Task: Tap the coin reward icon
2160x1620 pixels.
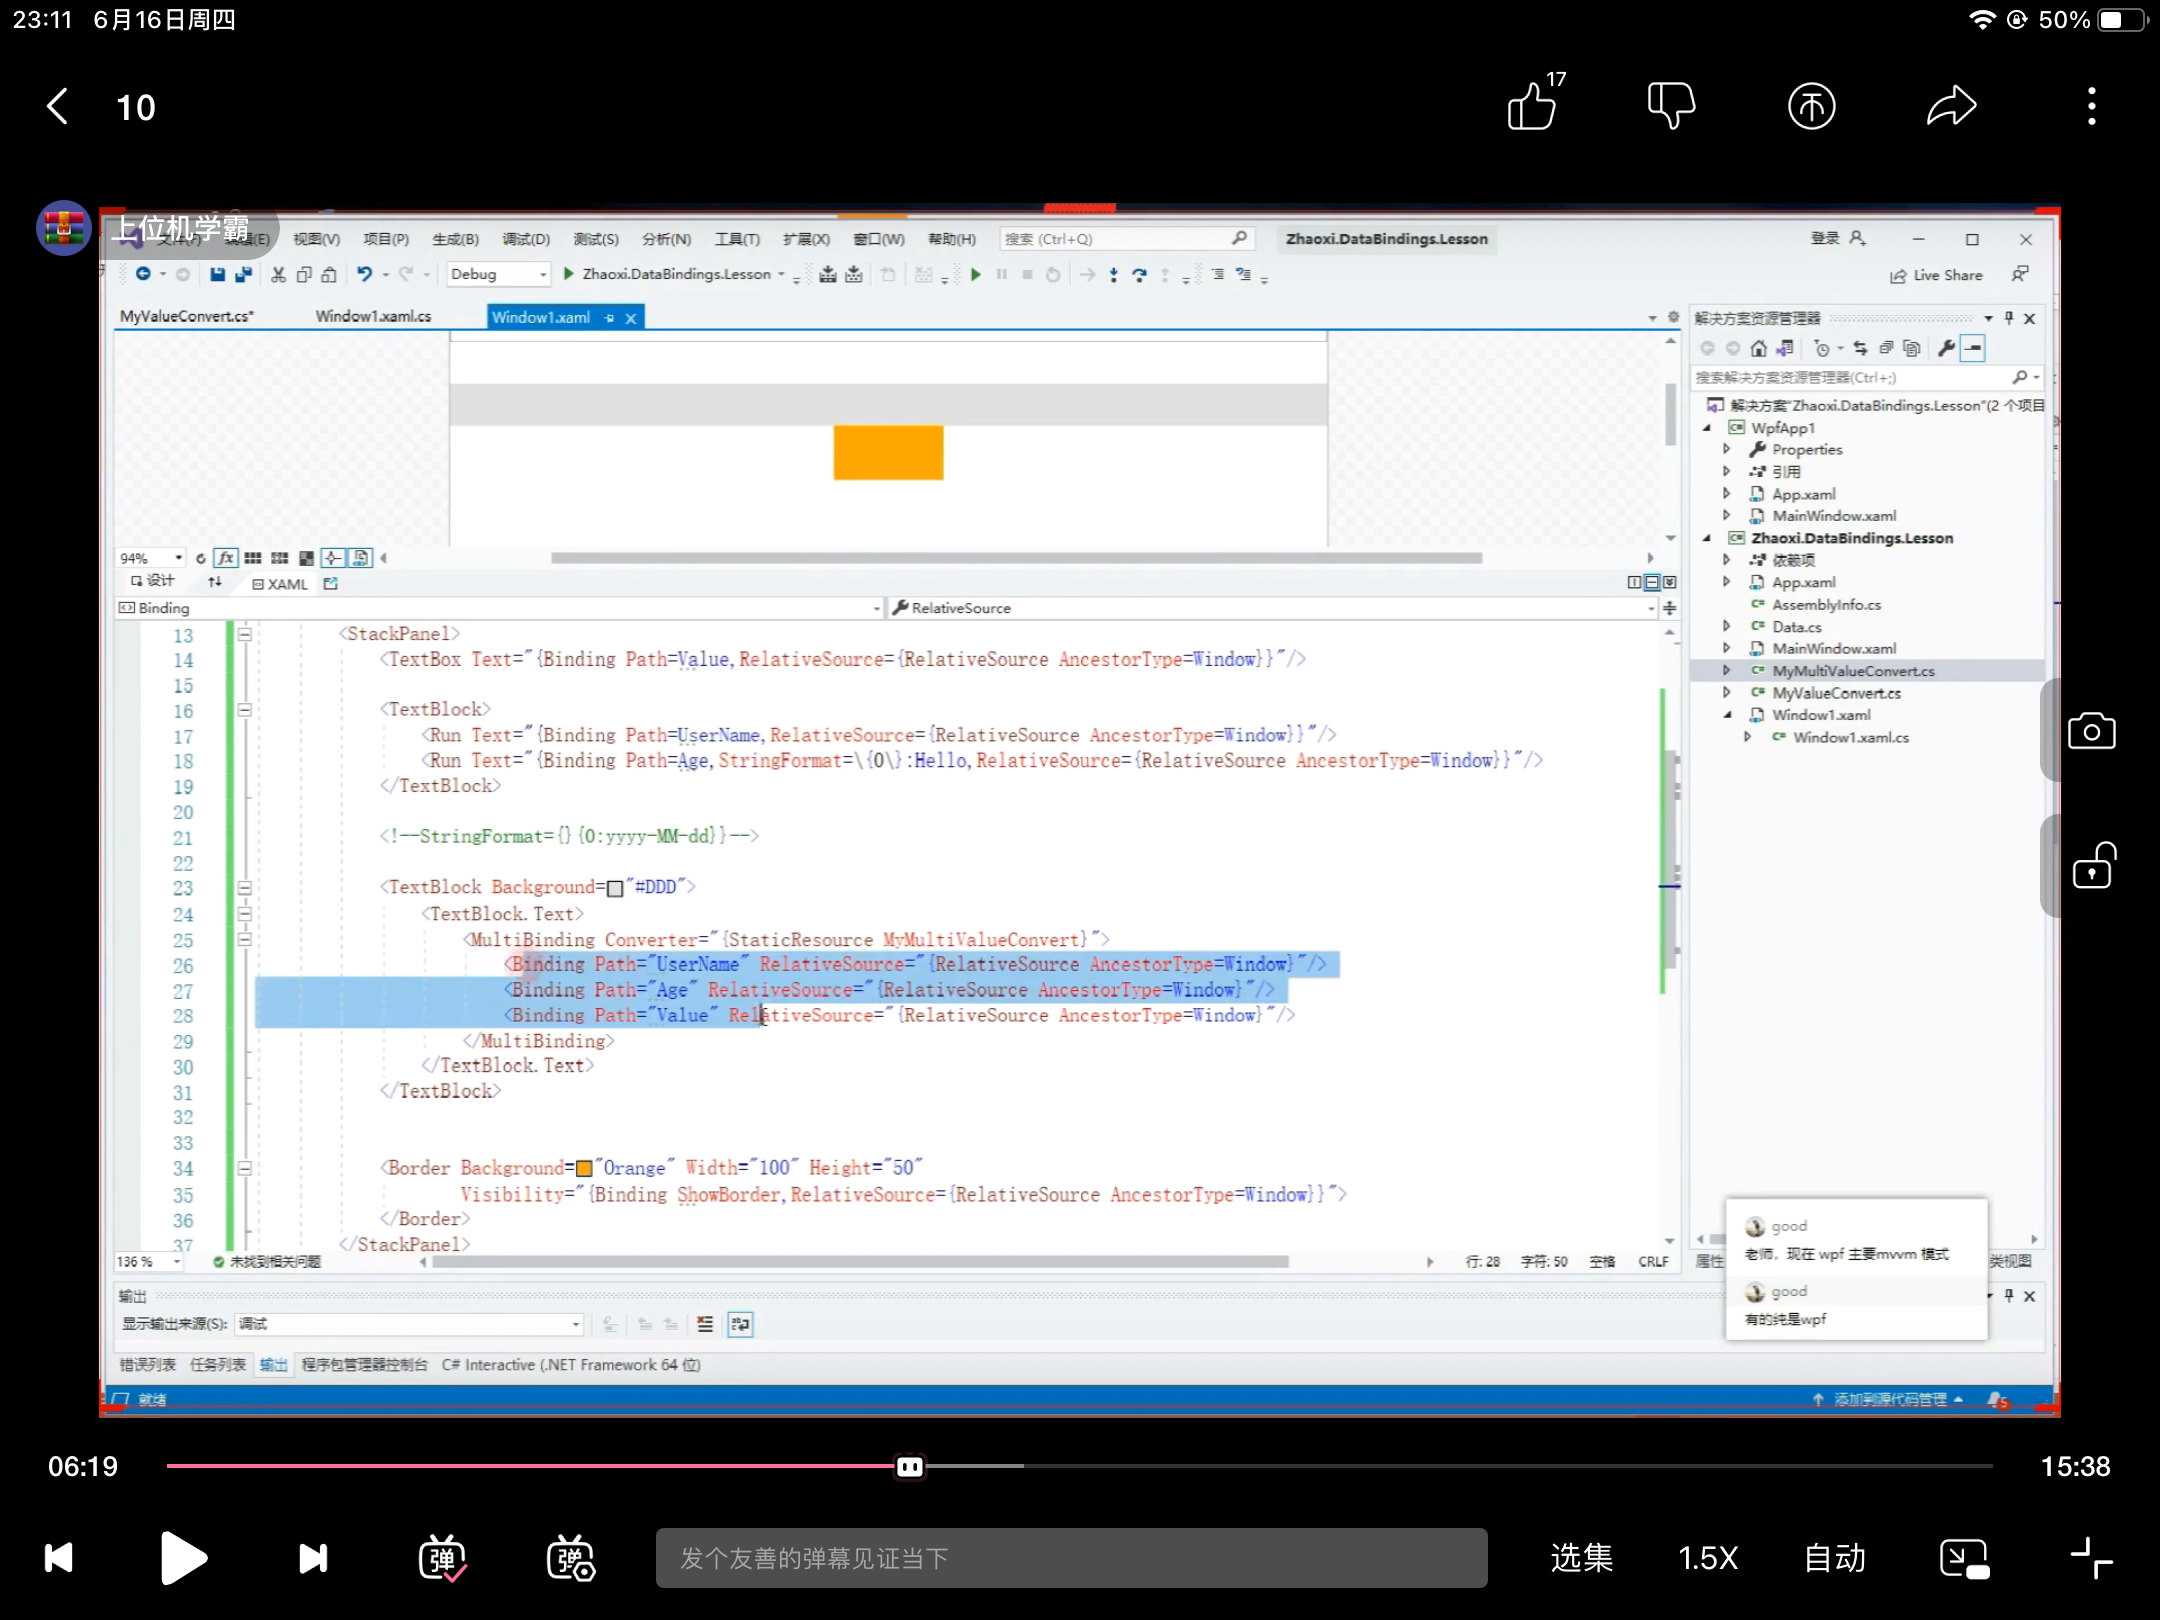Action: tap(1811, 106)
